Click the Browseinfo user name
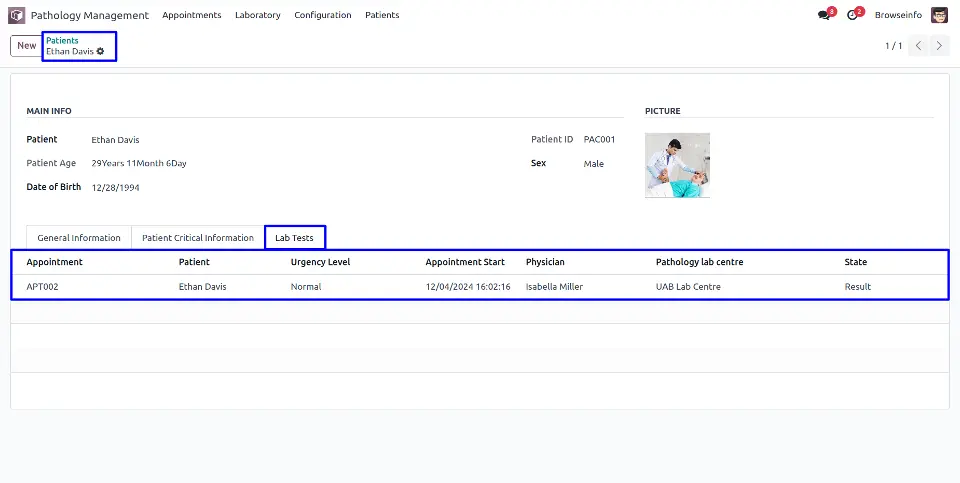960x483 pixels. [898, 15]
